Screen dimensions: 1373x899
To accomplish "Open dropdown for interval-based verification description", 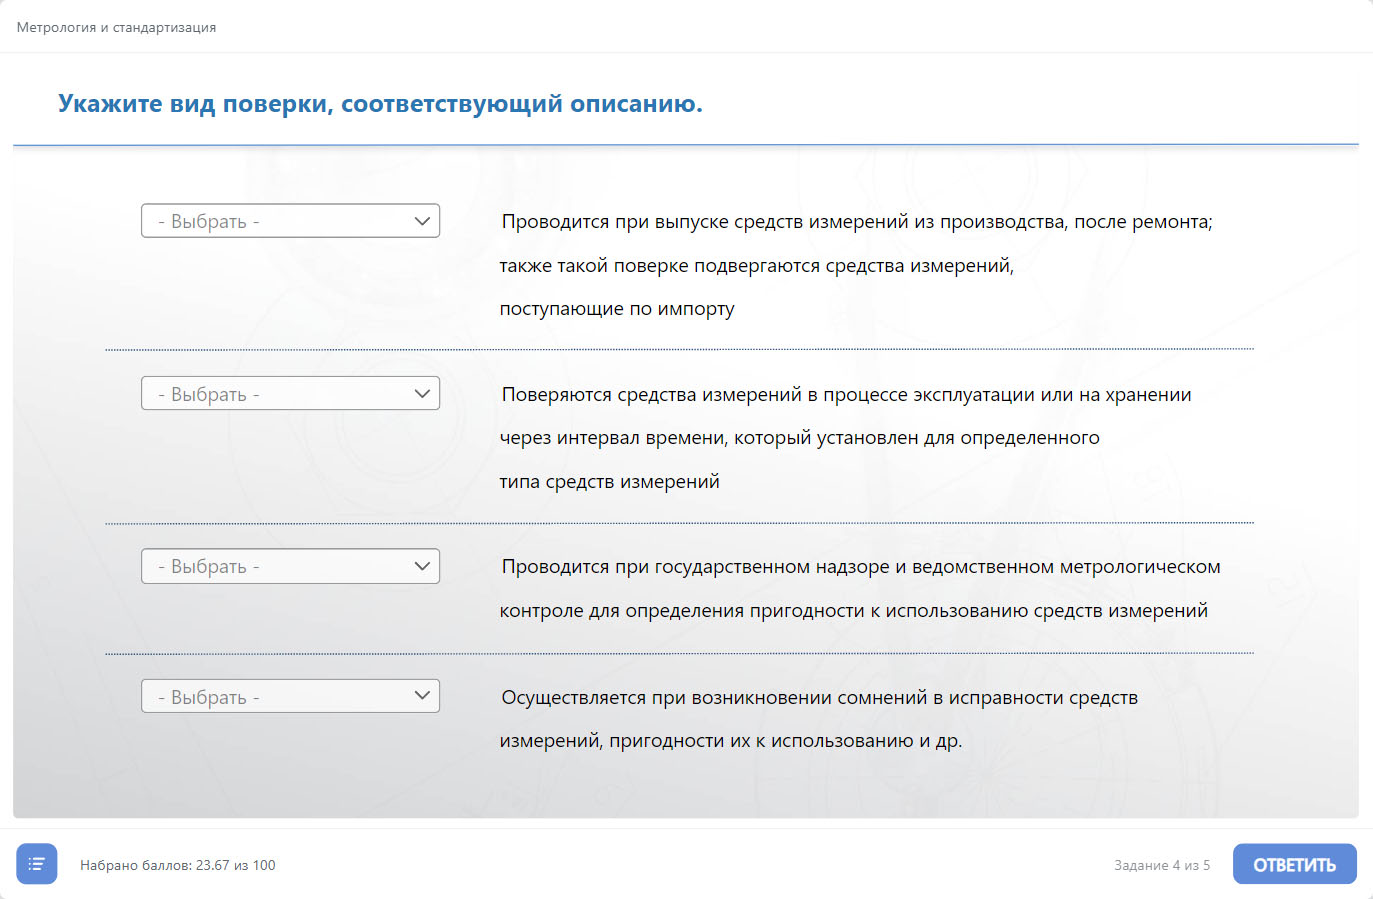I will tap(290, 394).
